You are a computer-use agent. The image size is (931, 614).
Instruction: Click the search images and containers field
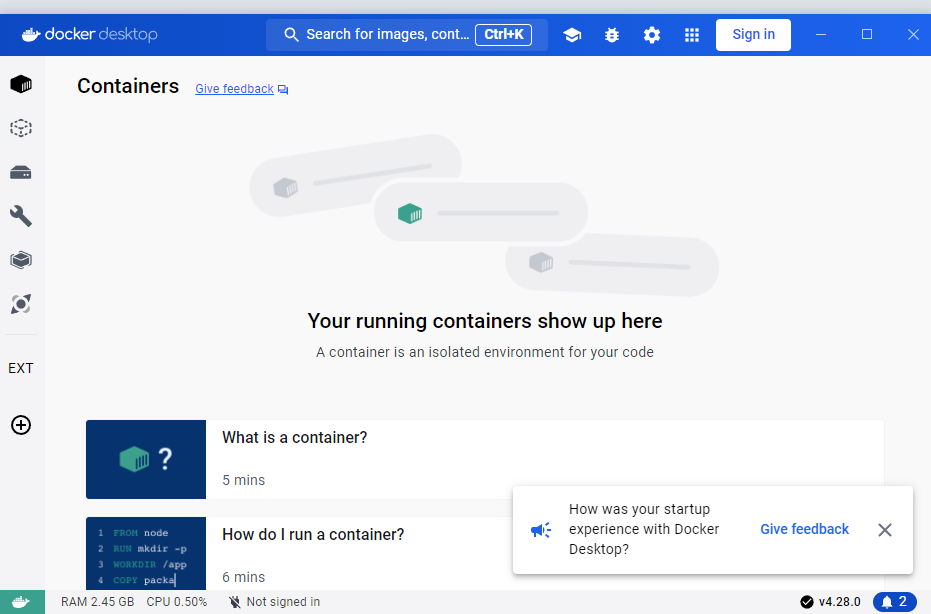[407, 34]
